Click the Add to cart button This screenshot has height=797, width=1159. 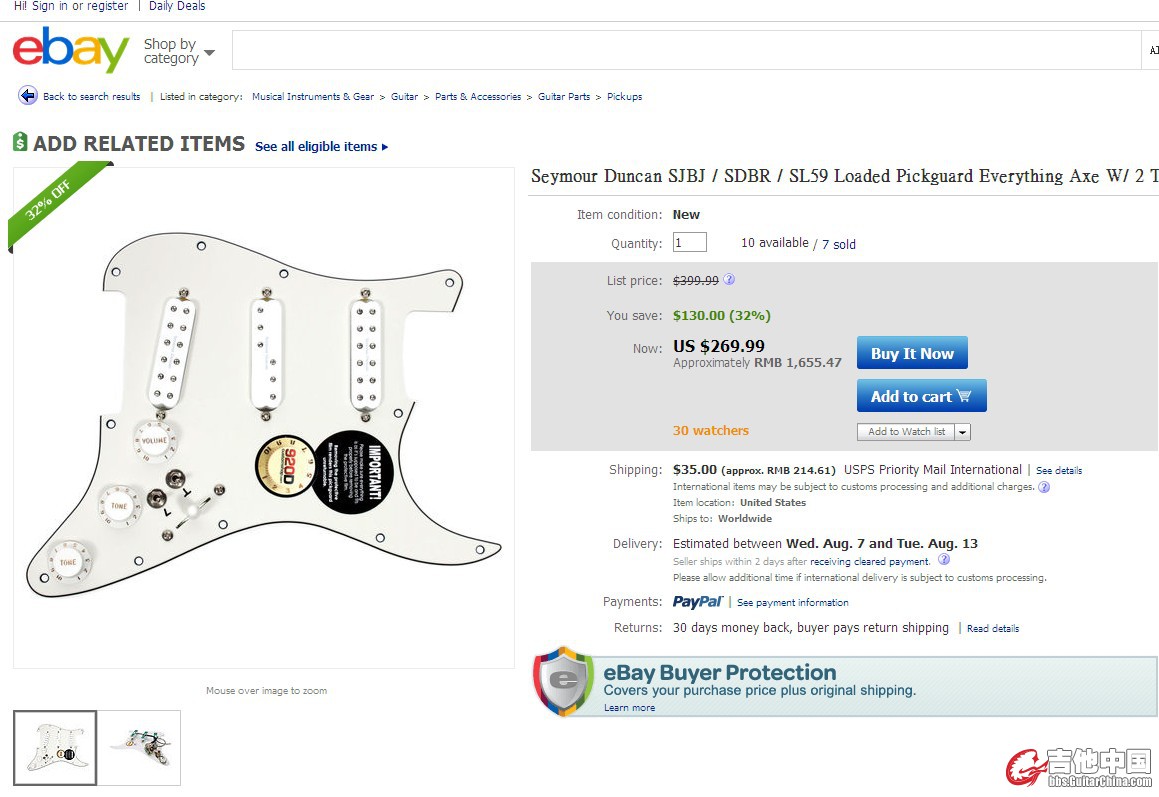click(x=921, y=396)
